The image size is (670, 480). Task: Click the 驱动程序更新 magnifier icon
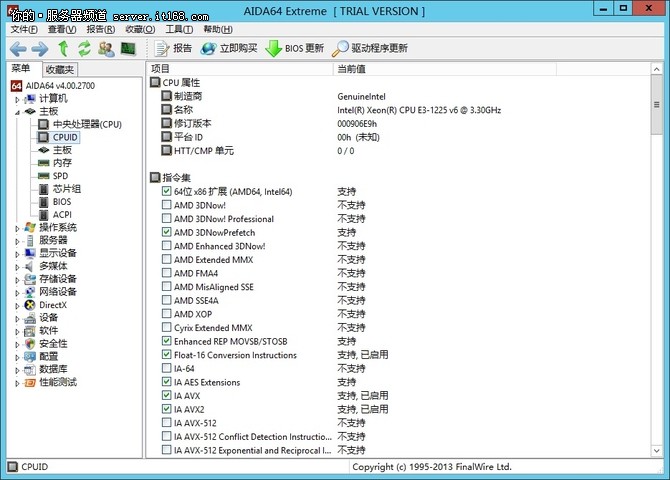pos(340,49)
